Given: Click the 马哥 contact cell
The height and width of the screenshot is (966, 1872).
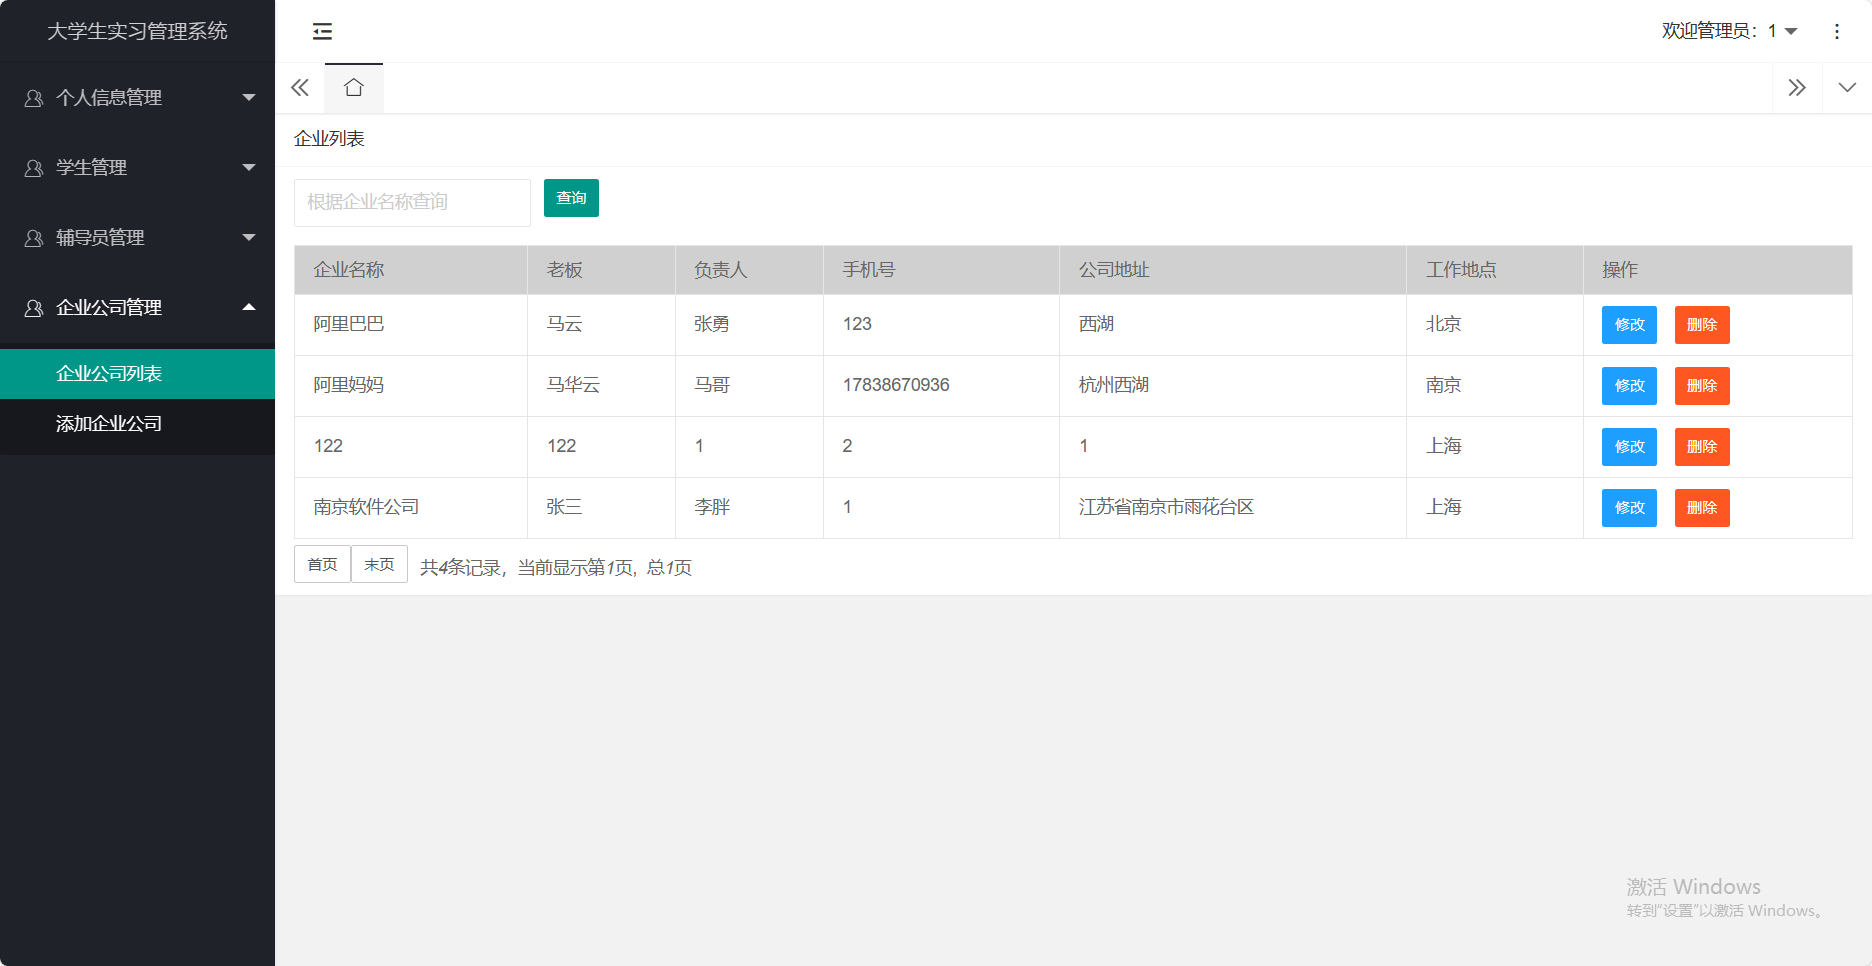Looking at the screenshot, I should 749,386.
